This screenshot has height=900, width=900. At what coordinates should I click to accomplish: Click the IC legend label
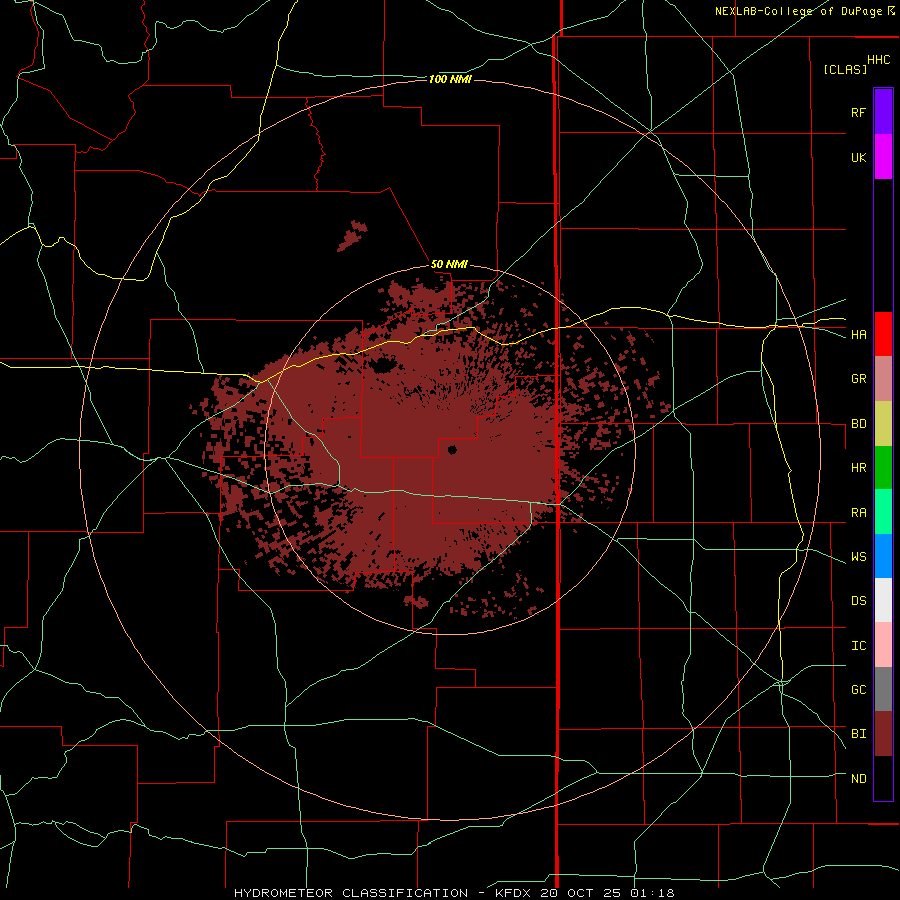(858, 646)
